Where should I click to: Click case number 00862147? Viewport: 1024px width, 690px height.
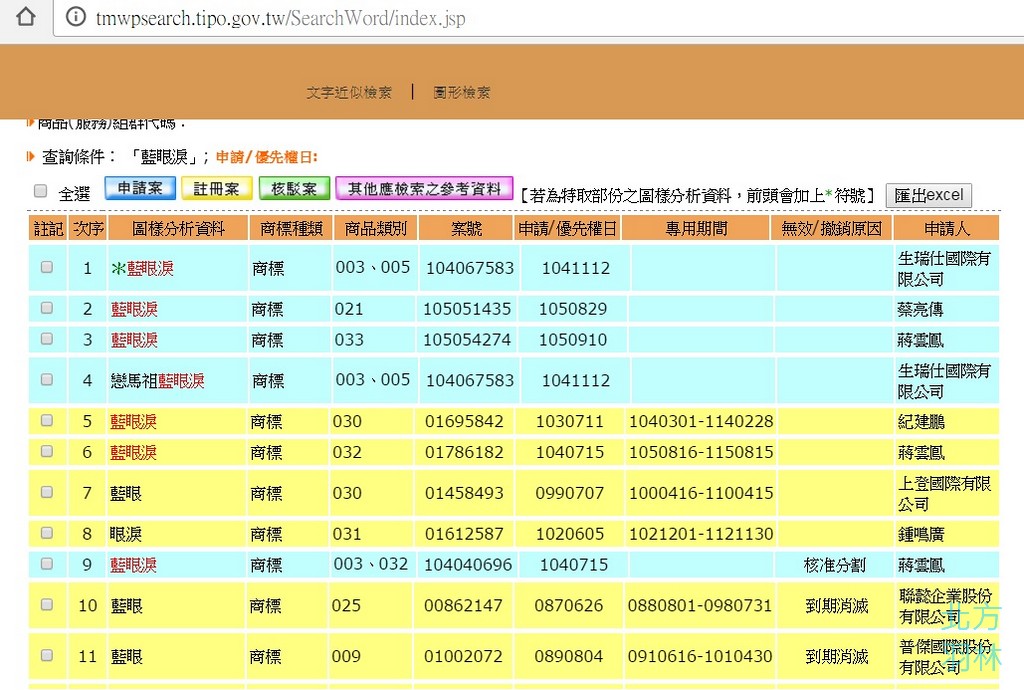point(463,605)
